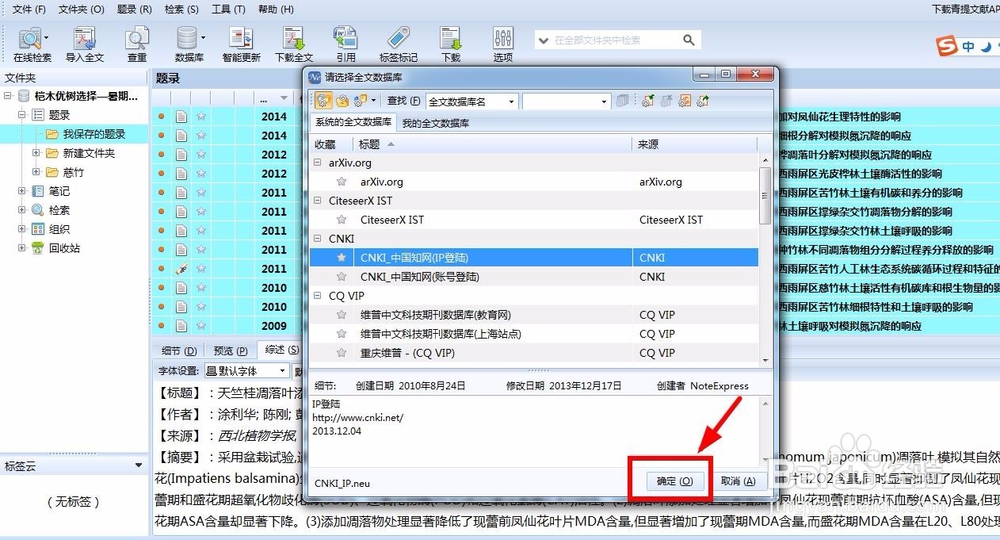Collapse the 标签云 panel arrow
This screenshot has width=1000, height=540.
point(138,466)
